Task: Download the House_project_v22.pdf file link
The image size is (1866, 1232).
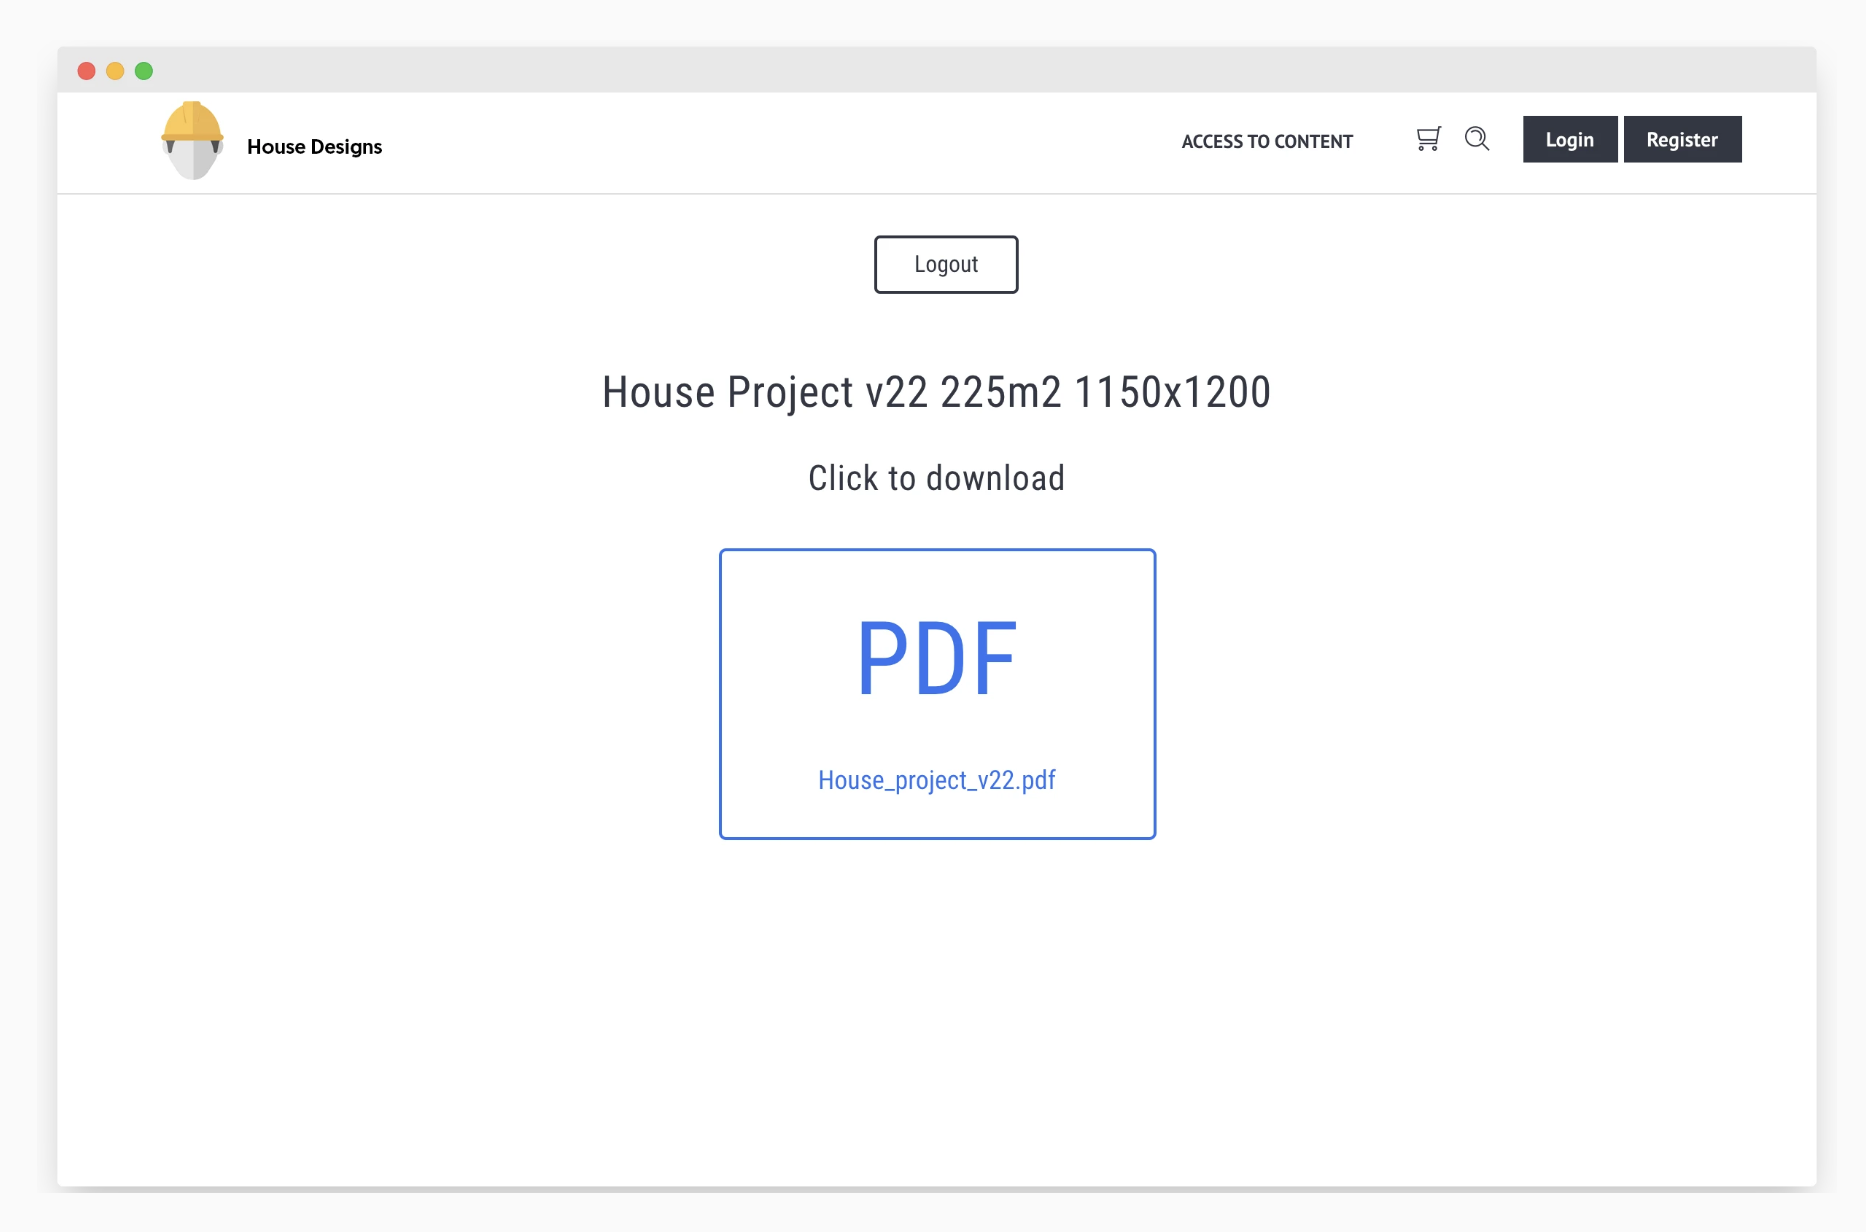Action: pos(937,780)
